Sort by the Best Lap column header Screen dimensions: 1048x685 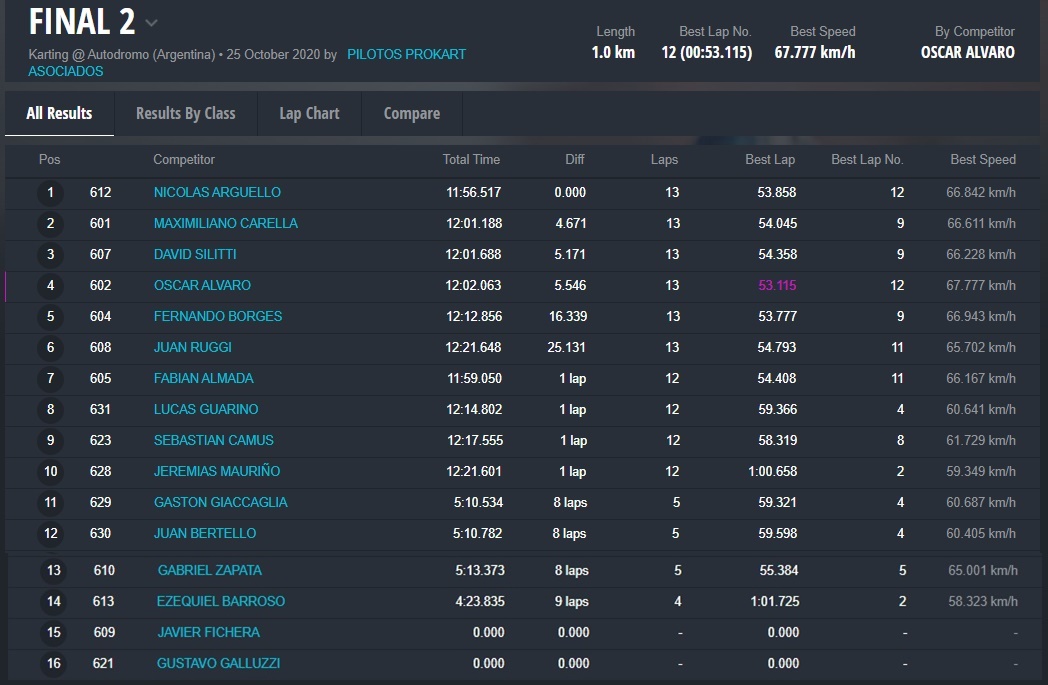[770, 159]
